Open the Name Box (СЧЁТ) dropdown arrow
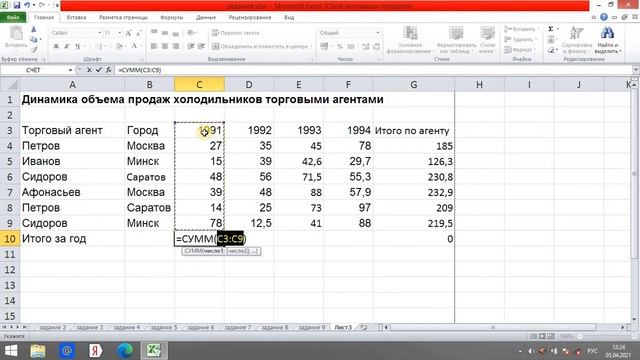The height and width of the screenshot is (360, 640). click(70, 70)
